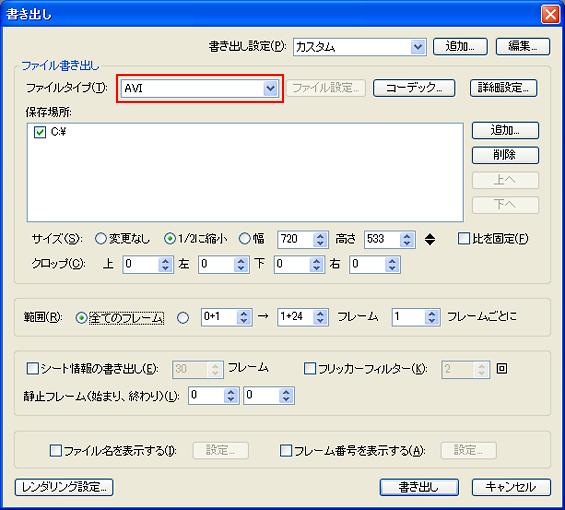The height and width of the screenshot is (510, 565).
Task: Open レンダリング設定 dialog
Action: tap(64, 487)
